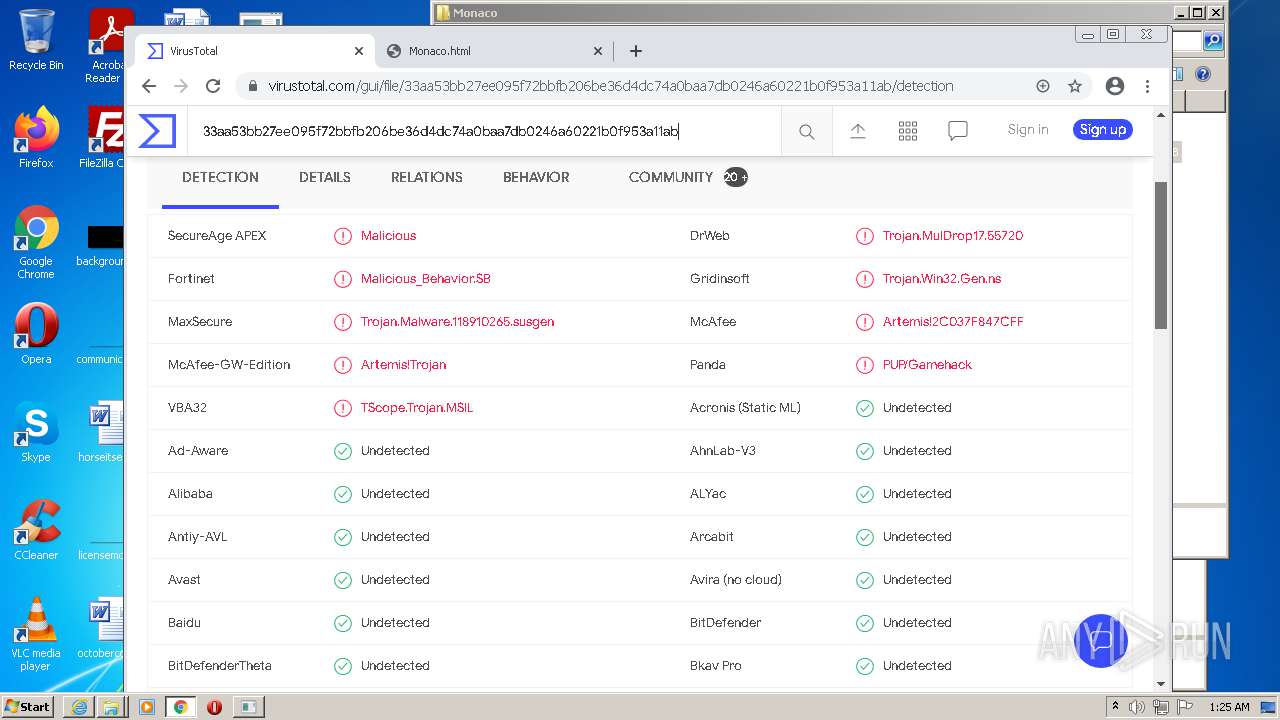Image resolution: width=1280 pixels, height=720 pixels.
Task: Select the Artemis!2C037F847CFF McAfee result
Action: tap(953, 322)
